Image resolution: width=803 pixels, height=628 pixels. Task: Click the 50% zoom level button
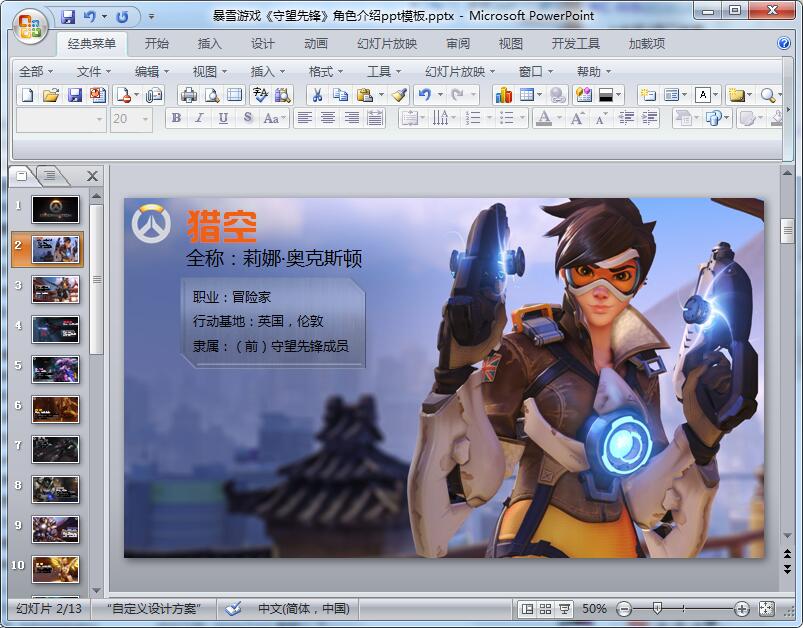point(594,609)
